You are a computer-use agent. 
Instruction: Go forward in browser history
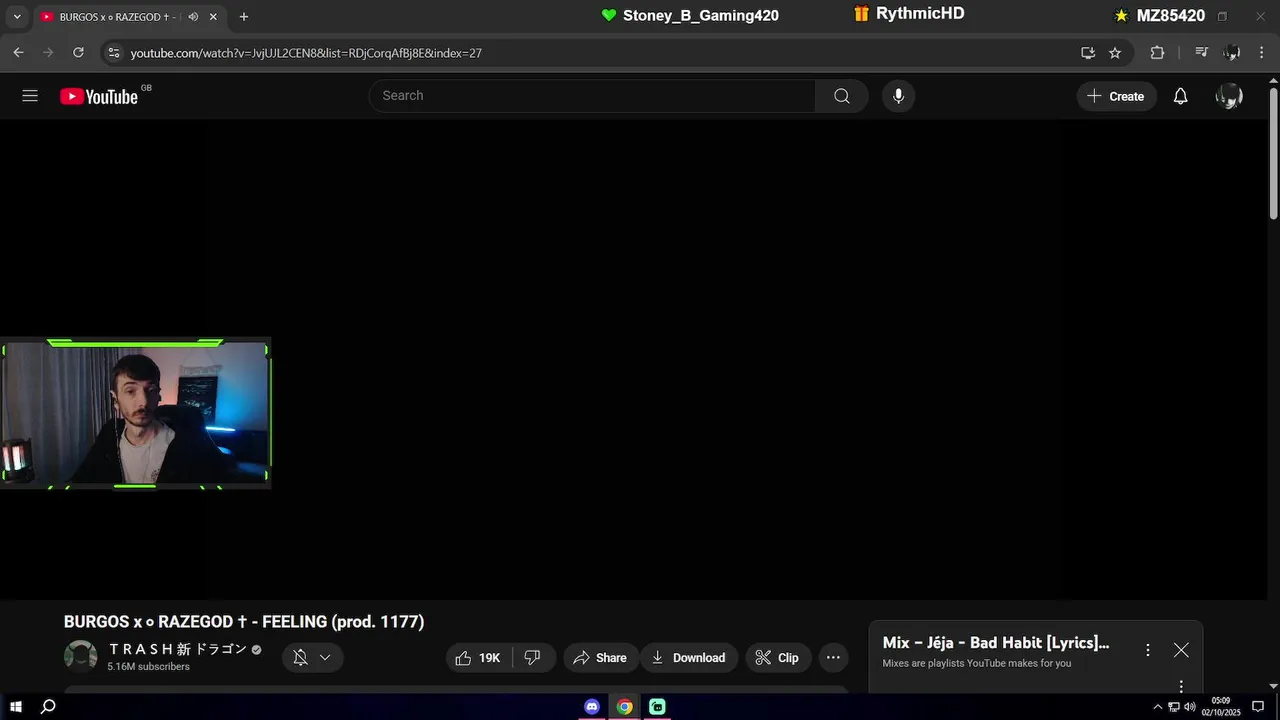(48, 52)
